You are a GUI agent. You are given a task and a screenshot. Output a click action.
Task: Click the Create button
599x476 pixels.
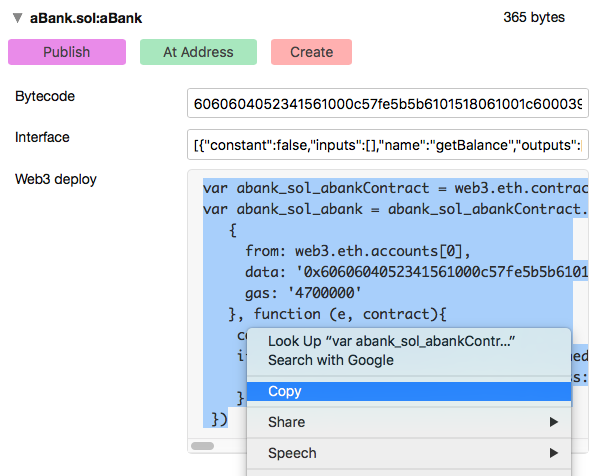[x=311, y=52]
